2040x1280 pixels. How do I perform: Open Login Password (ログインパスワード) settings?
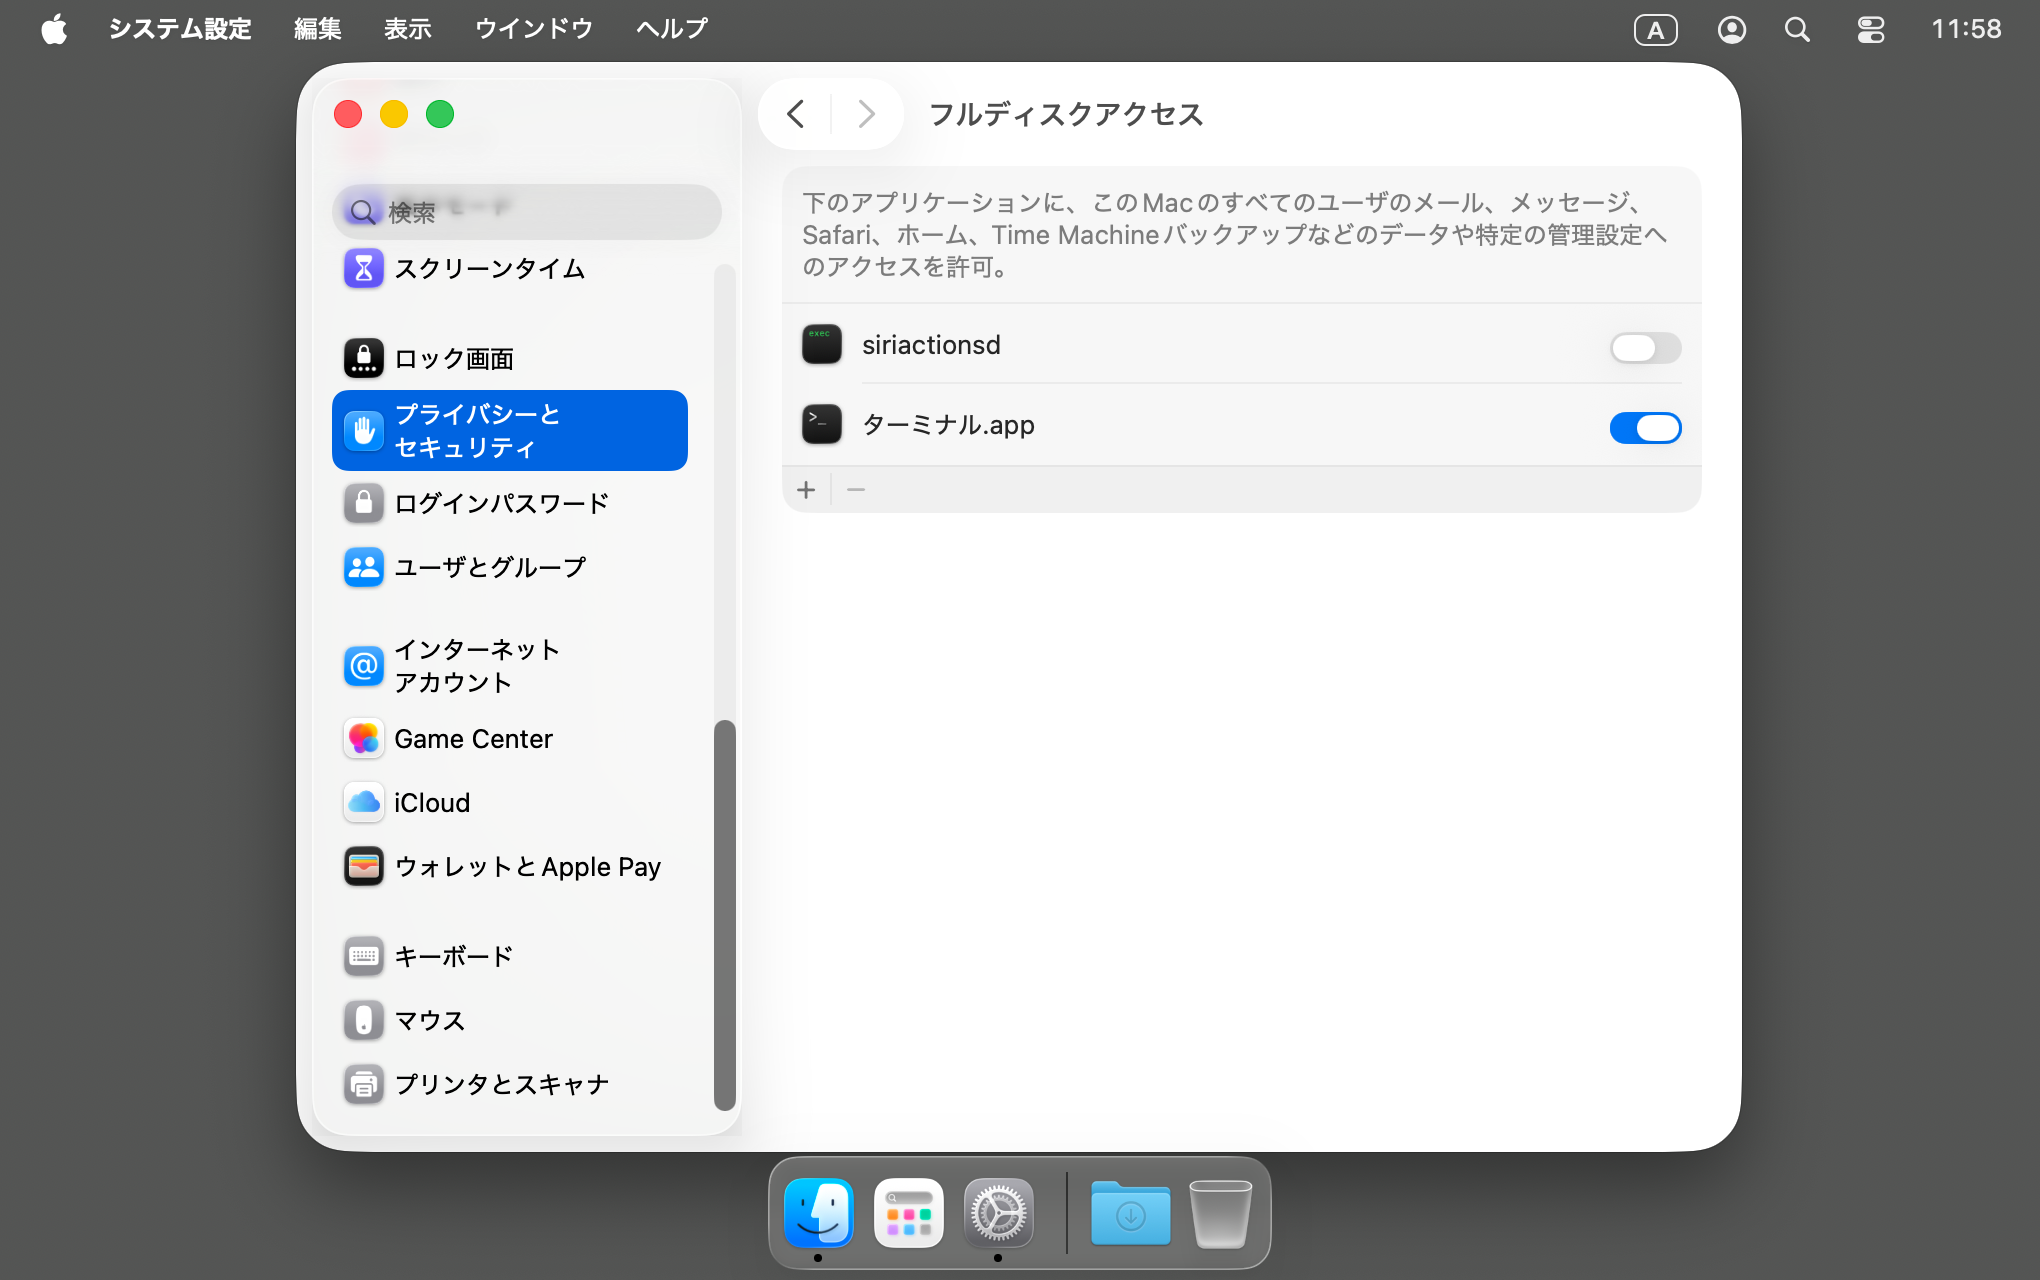(x=500, y=503)
